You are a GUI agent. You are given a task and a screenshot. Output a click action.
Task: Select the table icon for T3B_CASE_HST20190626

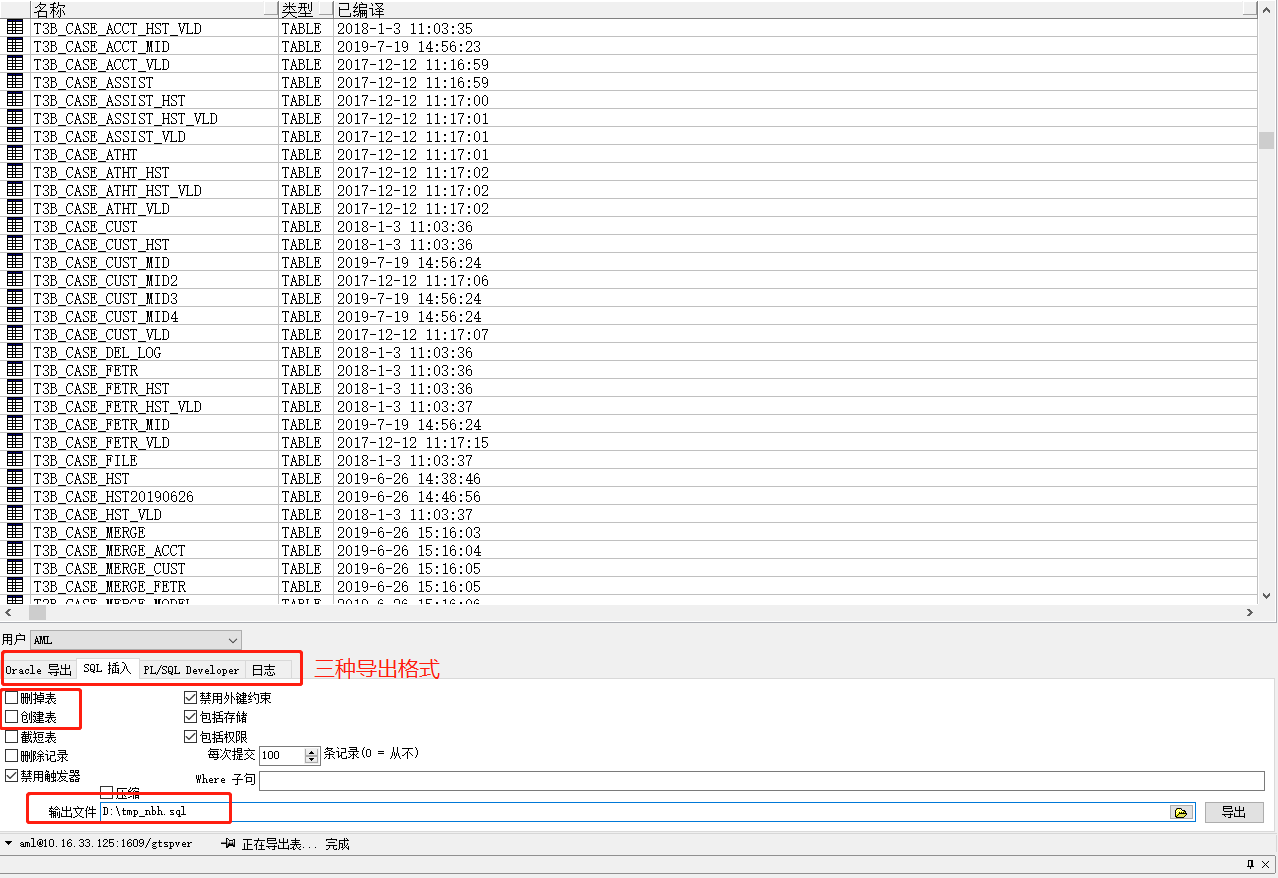click(15, 496)
